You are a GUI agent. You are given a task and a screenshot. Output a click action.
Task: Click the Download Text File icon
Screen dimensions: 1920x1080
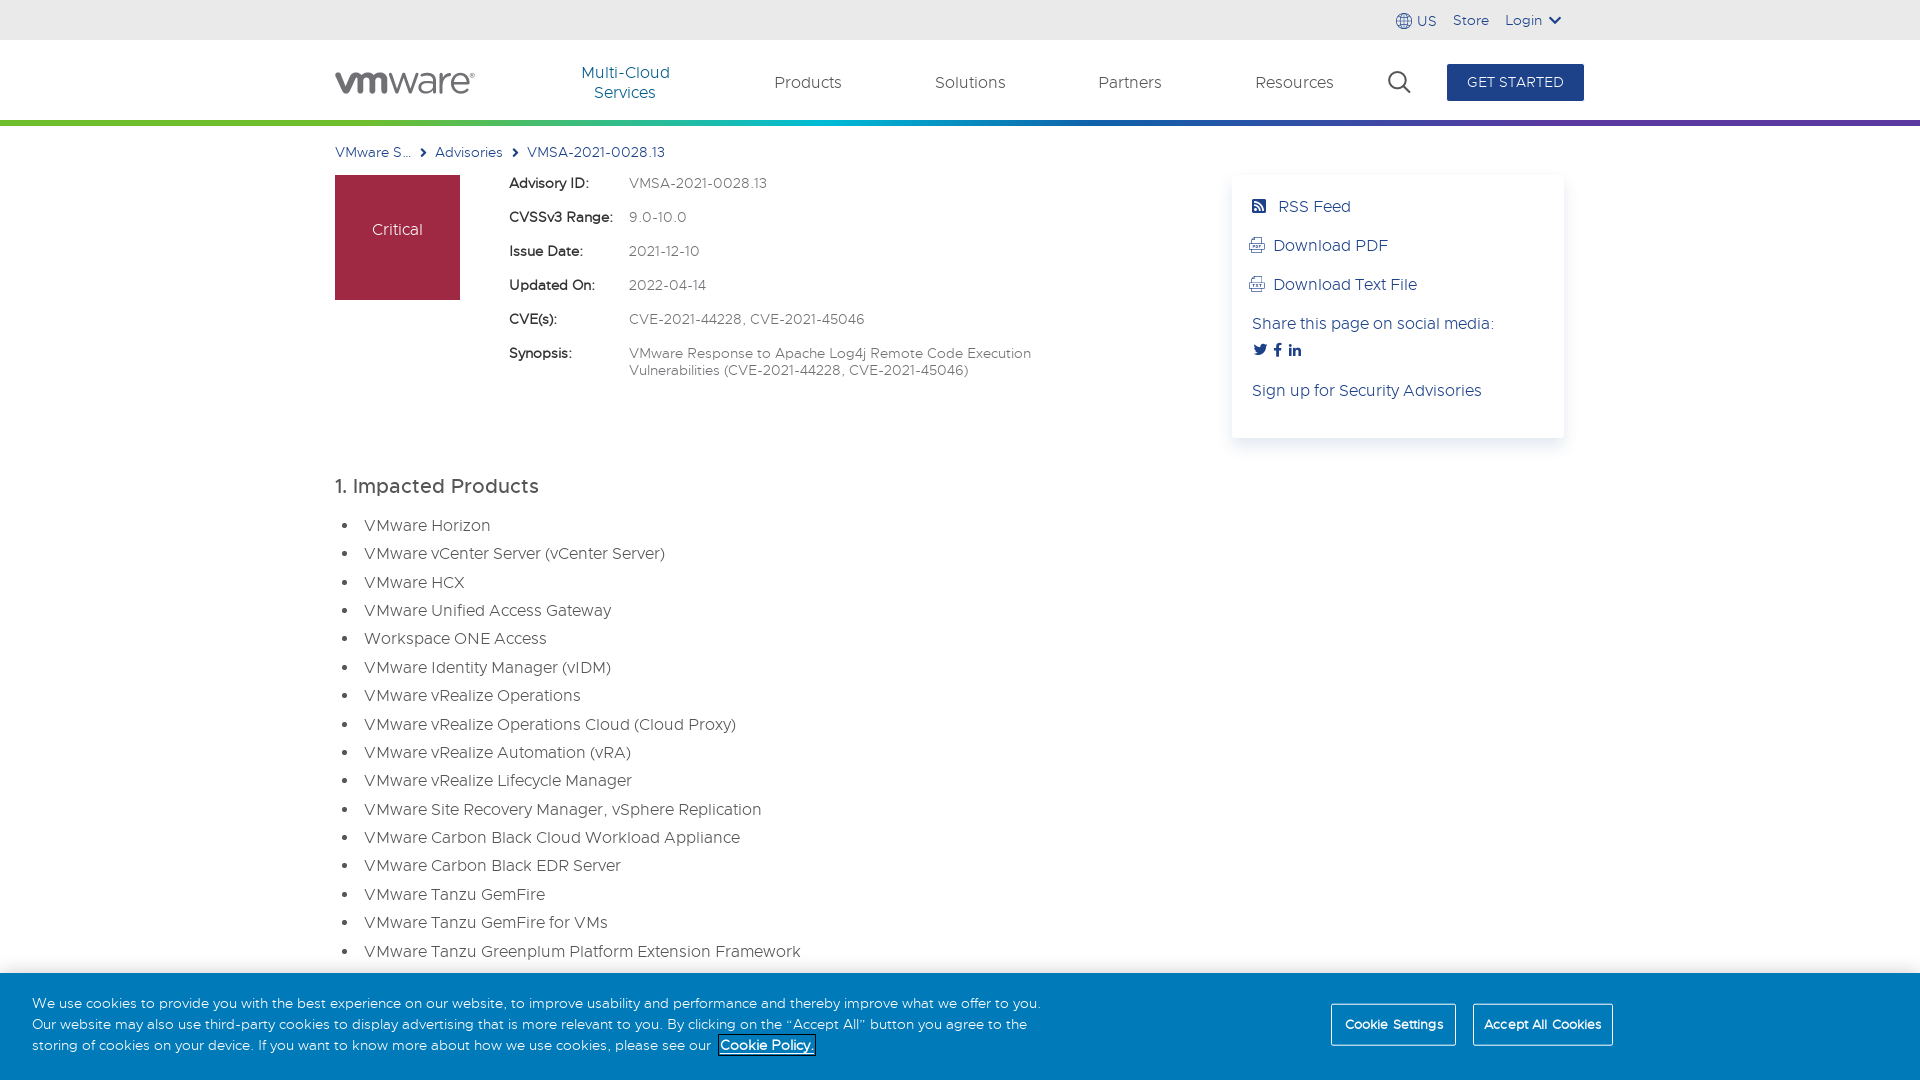click(x=1257, y=284)
